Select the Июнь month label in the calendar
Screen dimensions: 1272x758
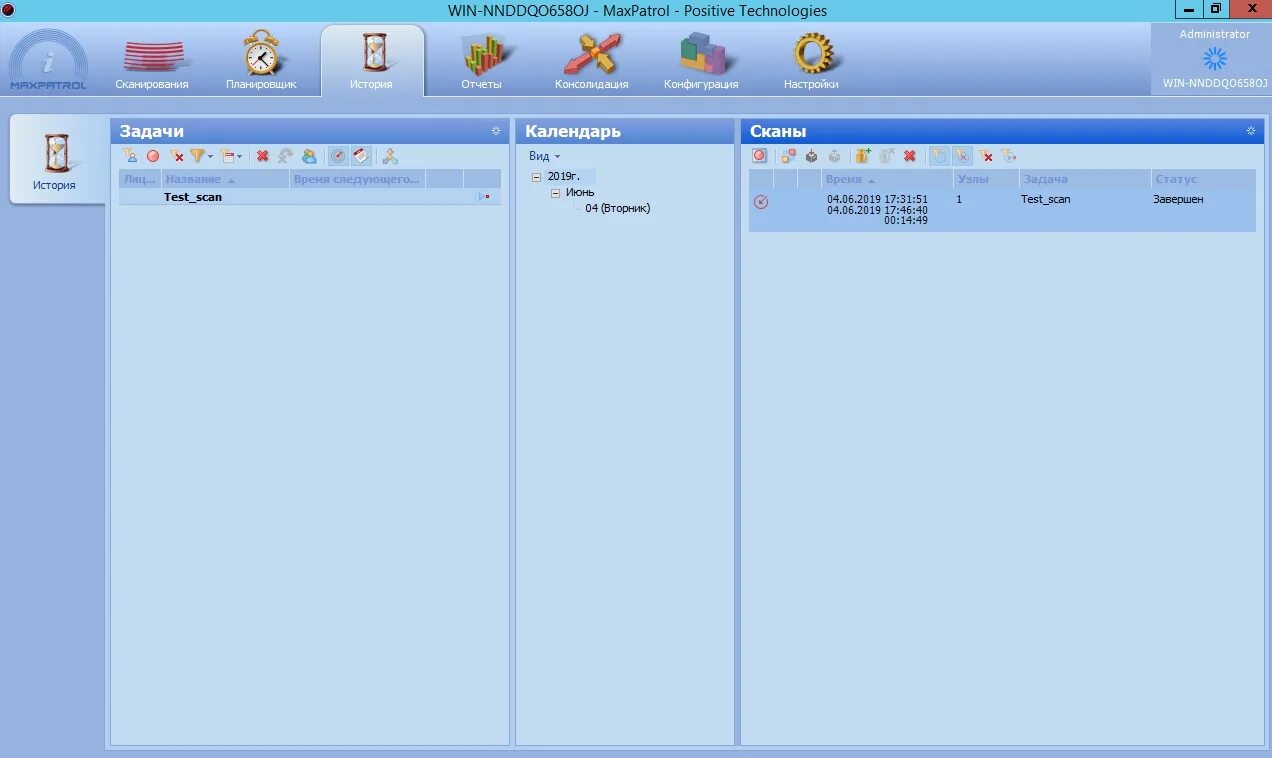tap(580, 192)
